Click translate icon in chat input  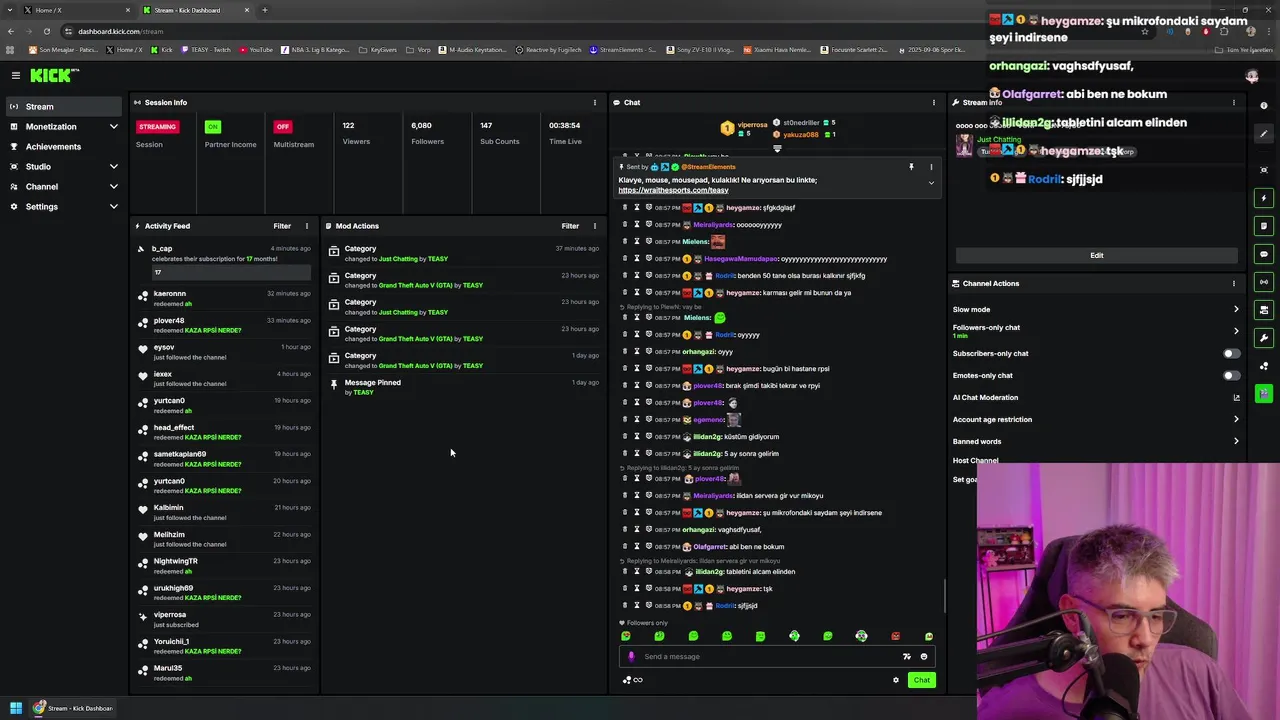[x=906, y=657]
